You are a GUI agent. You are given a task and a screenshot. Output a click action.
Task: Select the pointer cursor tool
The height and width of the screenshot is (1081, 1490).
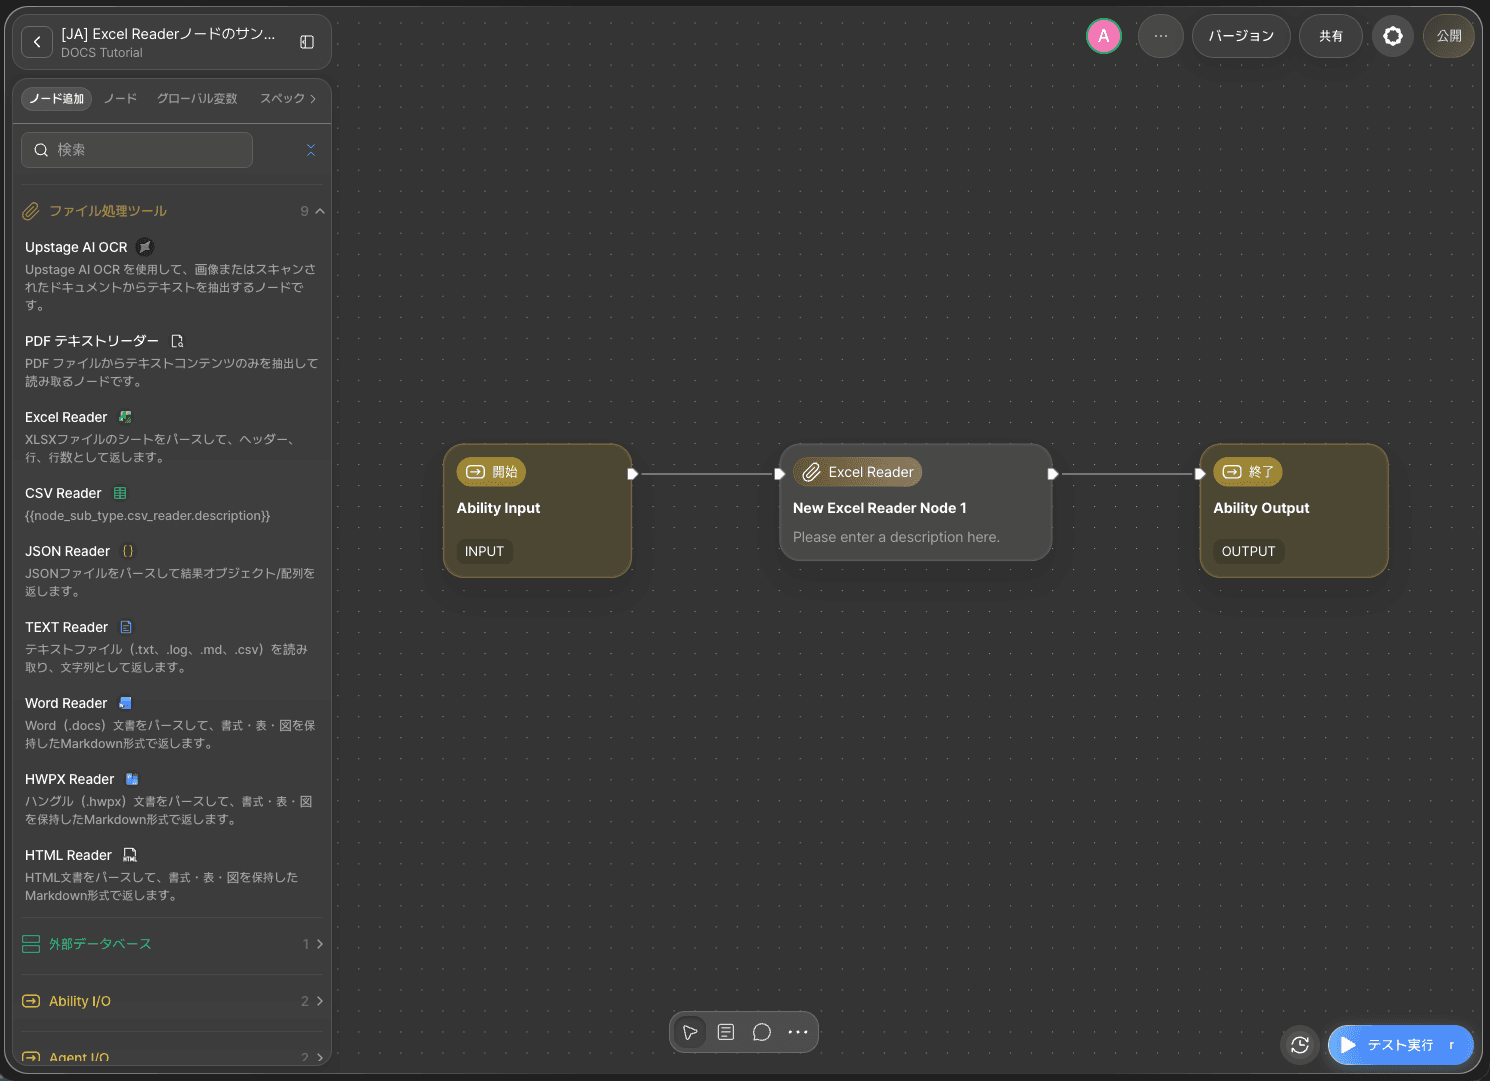(690, 1032)
